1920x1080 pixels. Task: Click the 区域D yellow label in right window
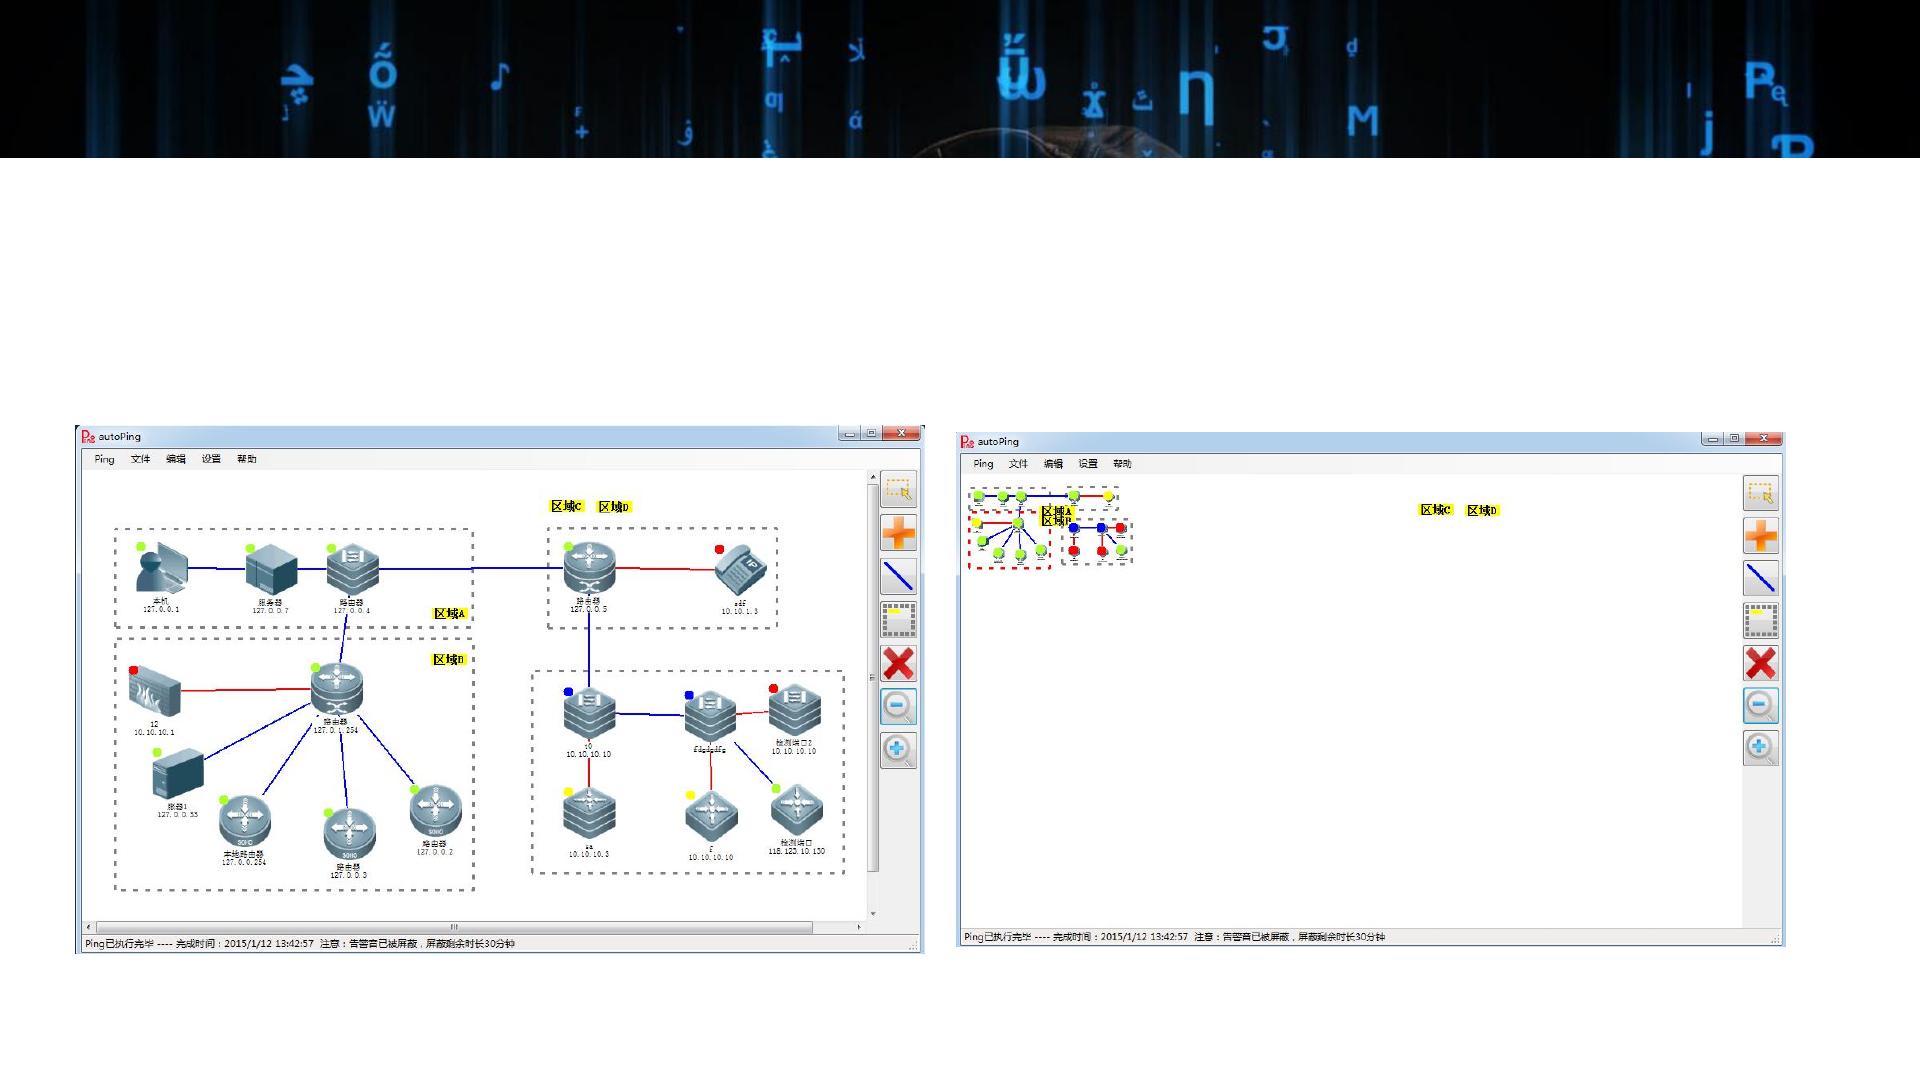(x=1482, y=510)
